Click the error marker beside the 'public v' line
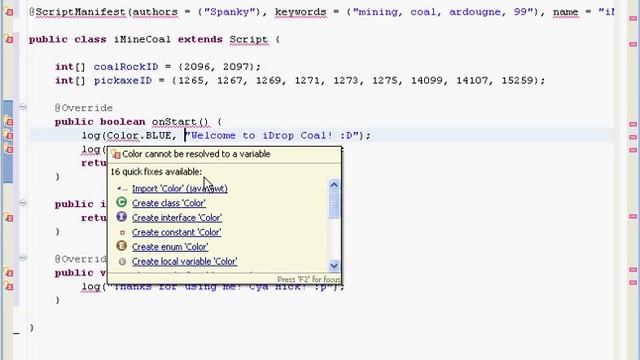Screen dimensions: 640x360 (x=9, y=273)
